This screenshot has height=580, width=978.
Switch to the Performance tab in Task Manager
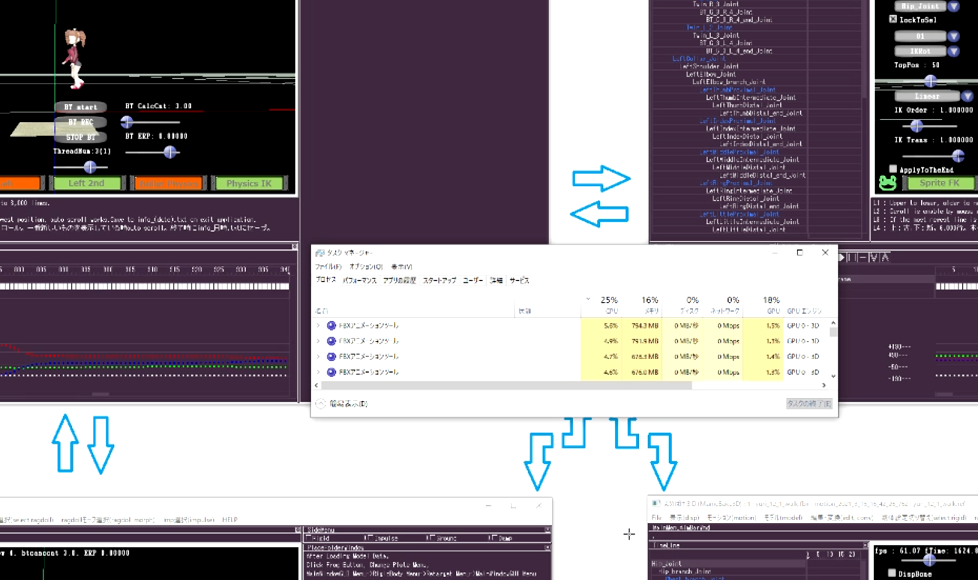click(359, 281)
